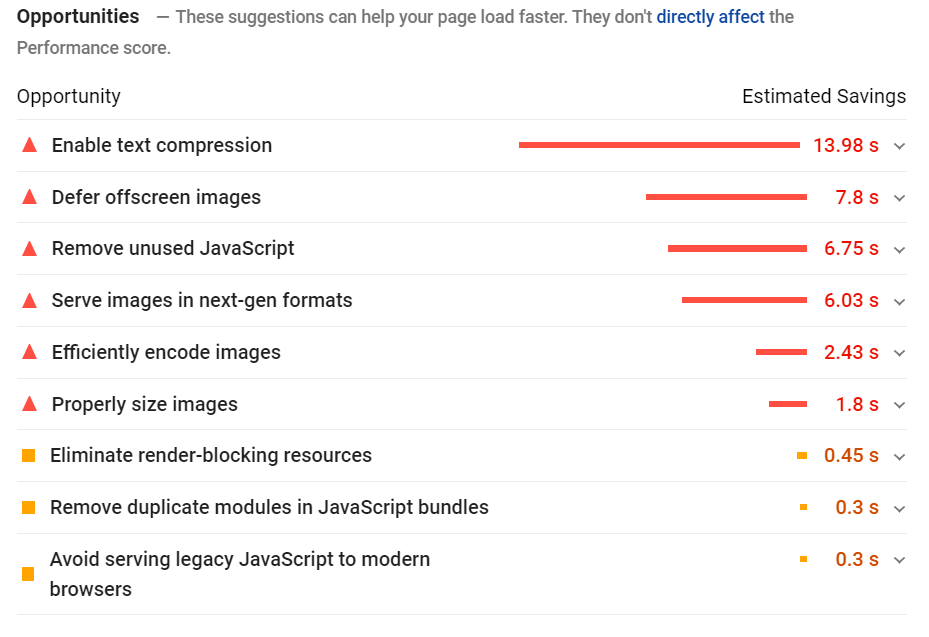Viewport: 929px width, 637px height.
Task: Click the Avoid serving legacy JavaScript row
Action: pos(240,573)
